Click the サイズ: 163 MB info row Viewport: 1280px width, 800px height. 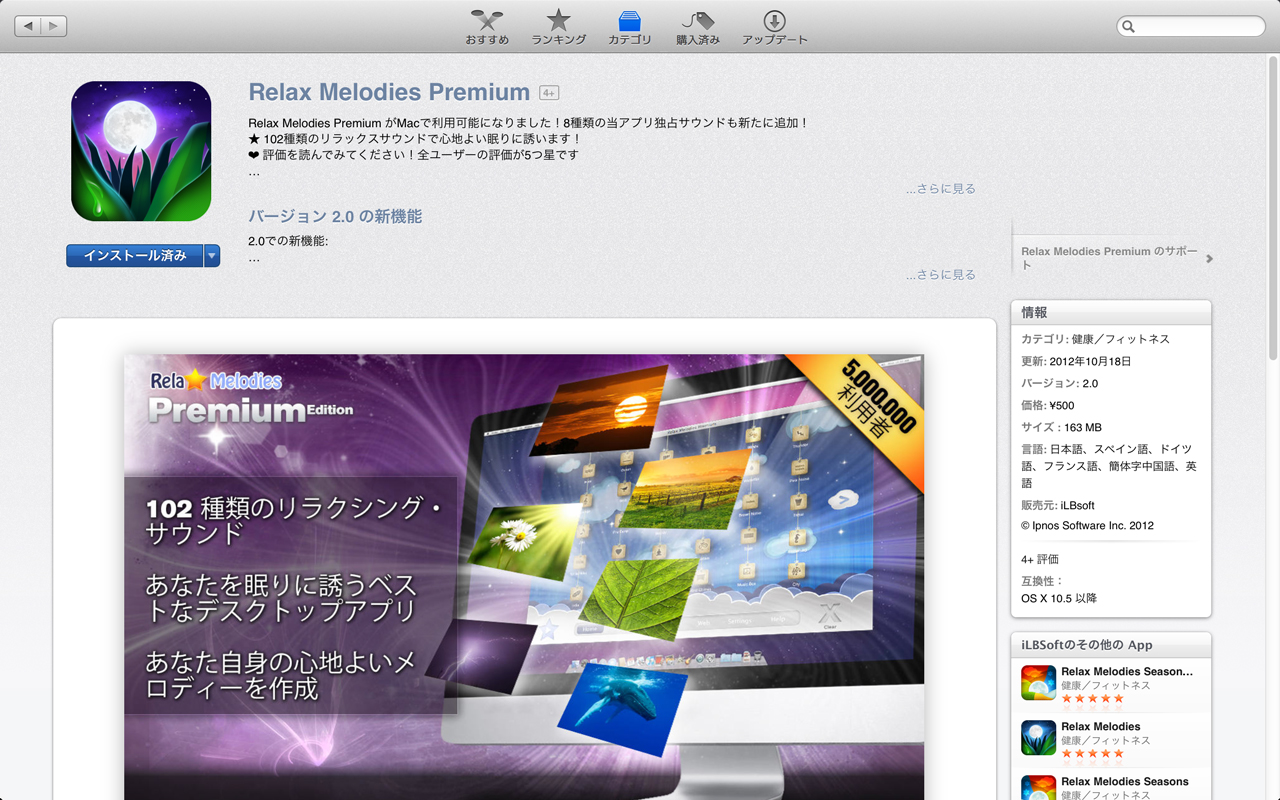tap(1061, 427)
